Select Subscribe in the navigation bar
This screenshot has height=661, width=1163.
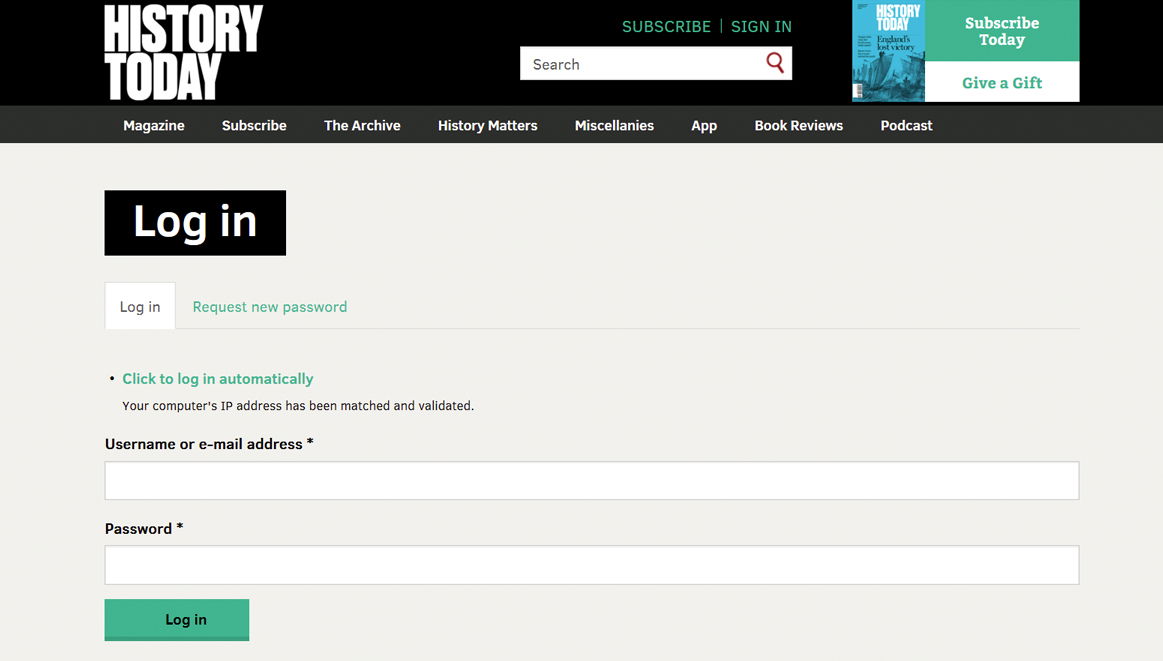pyautogui.click(x=254, y=125)
